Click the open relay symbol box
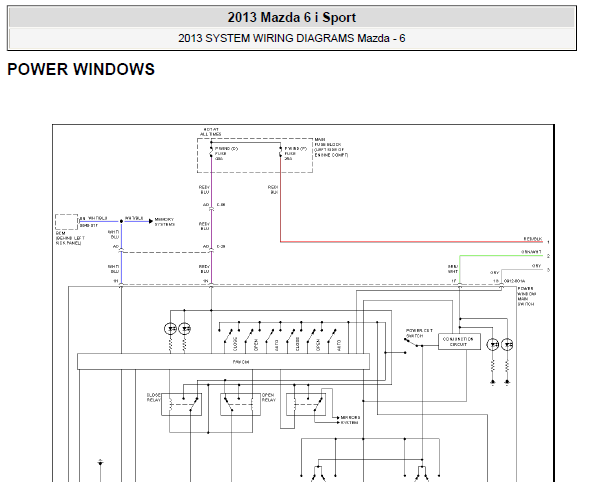 240,405
